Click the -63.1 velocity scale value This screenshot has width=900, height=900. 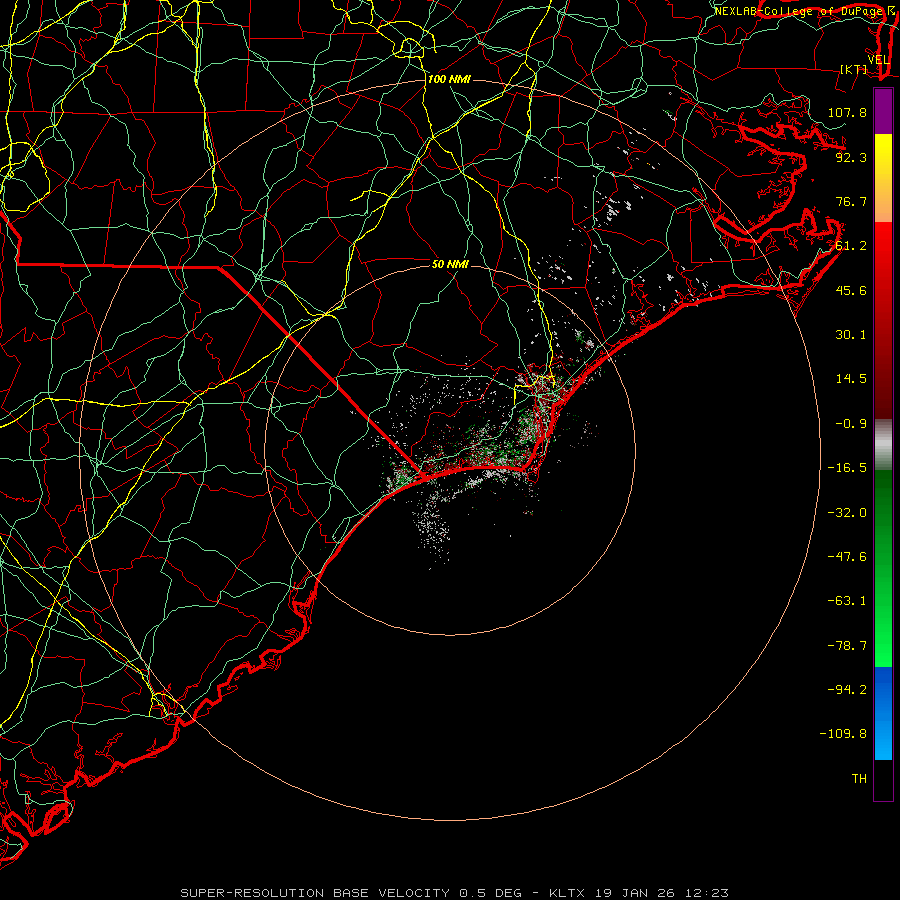click(847, 601)
